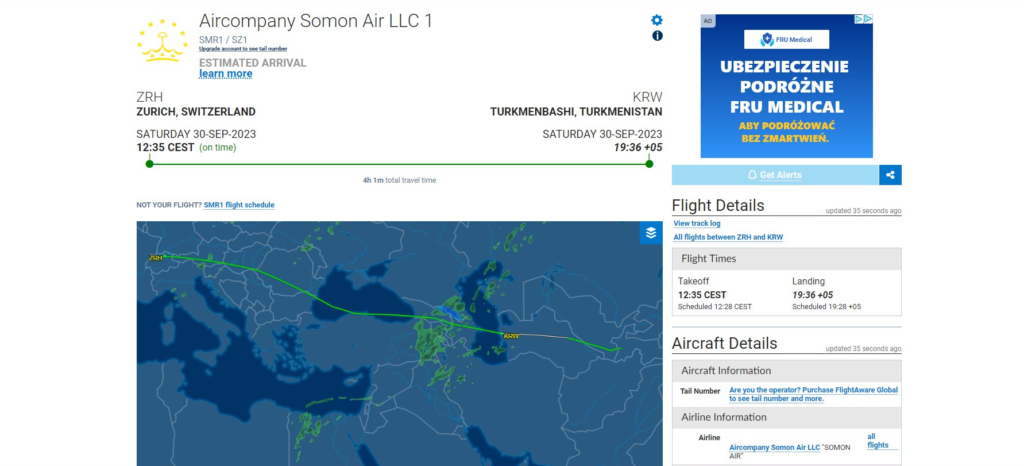This screenshot has width=1024, height=466.
Task: Click the Get Alerts button
Action: point(775,175)
